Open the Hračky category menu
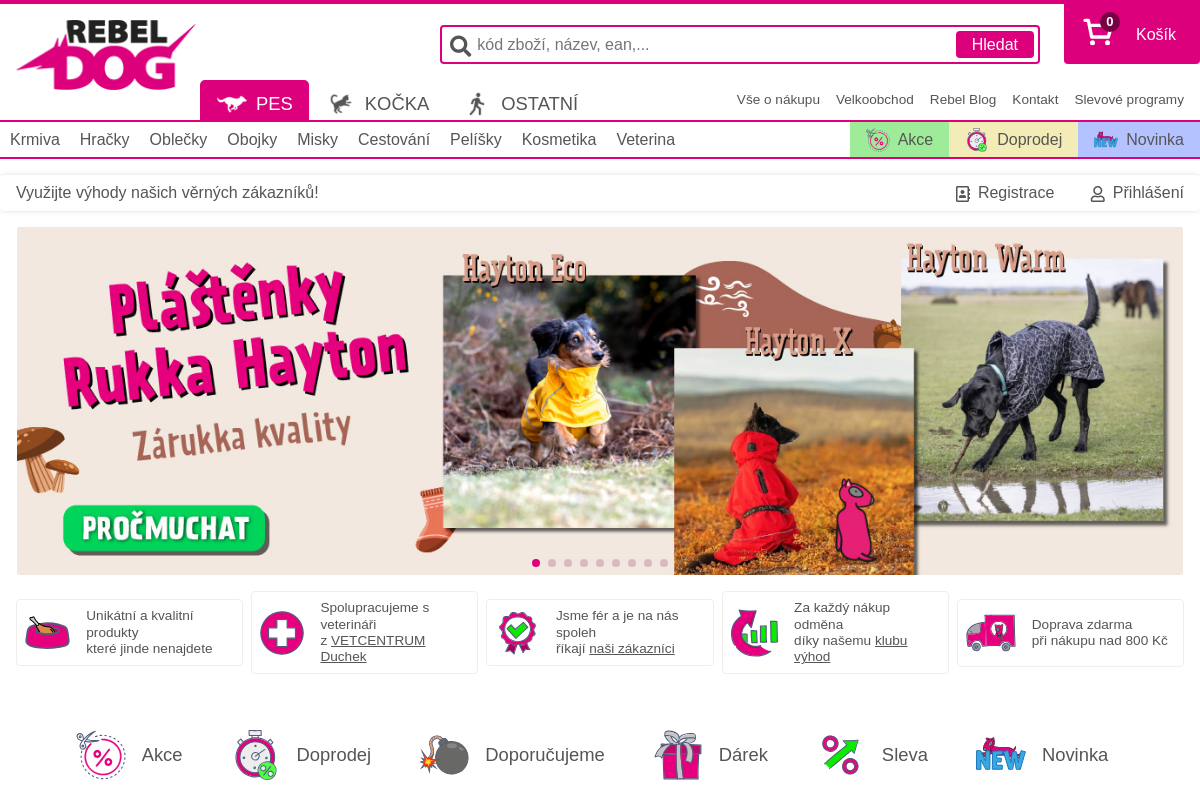Viewport: 1200px width, 800px height. pos(105,139)
